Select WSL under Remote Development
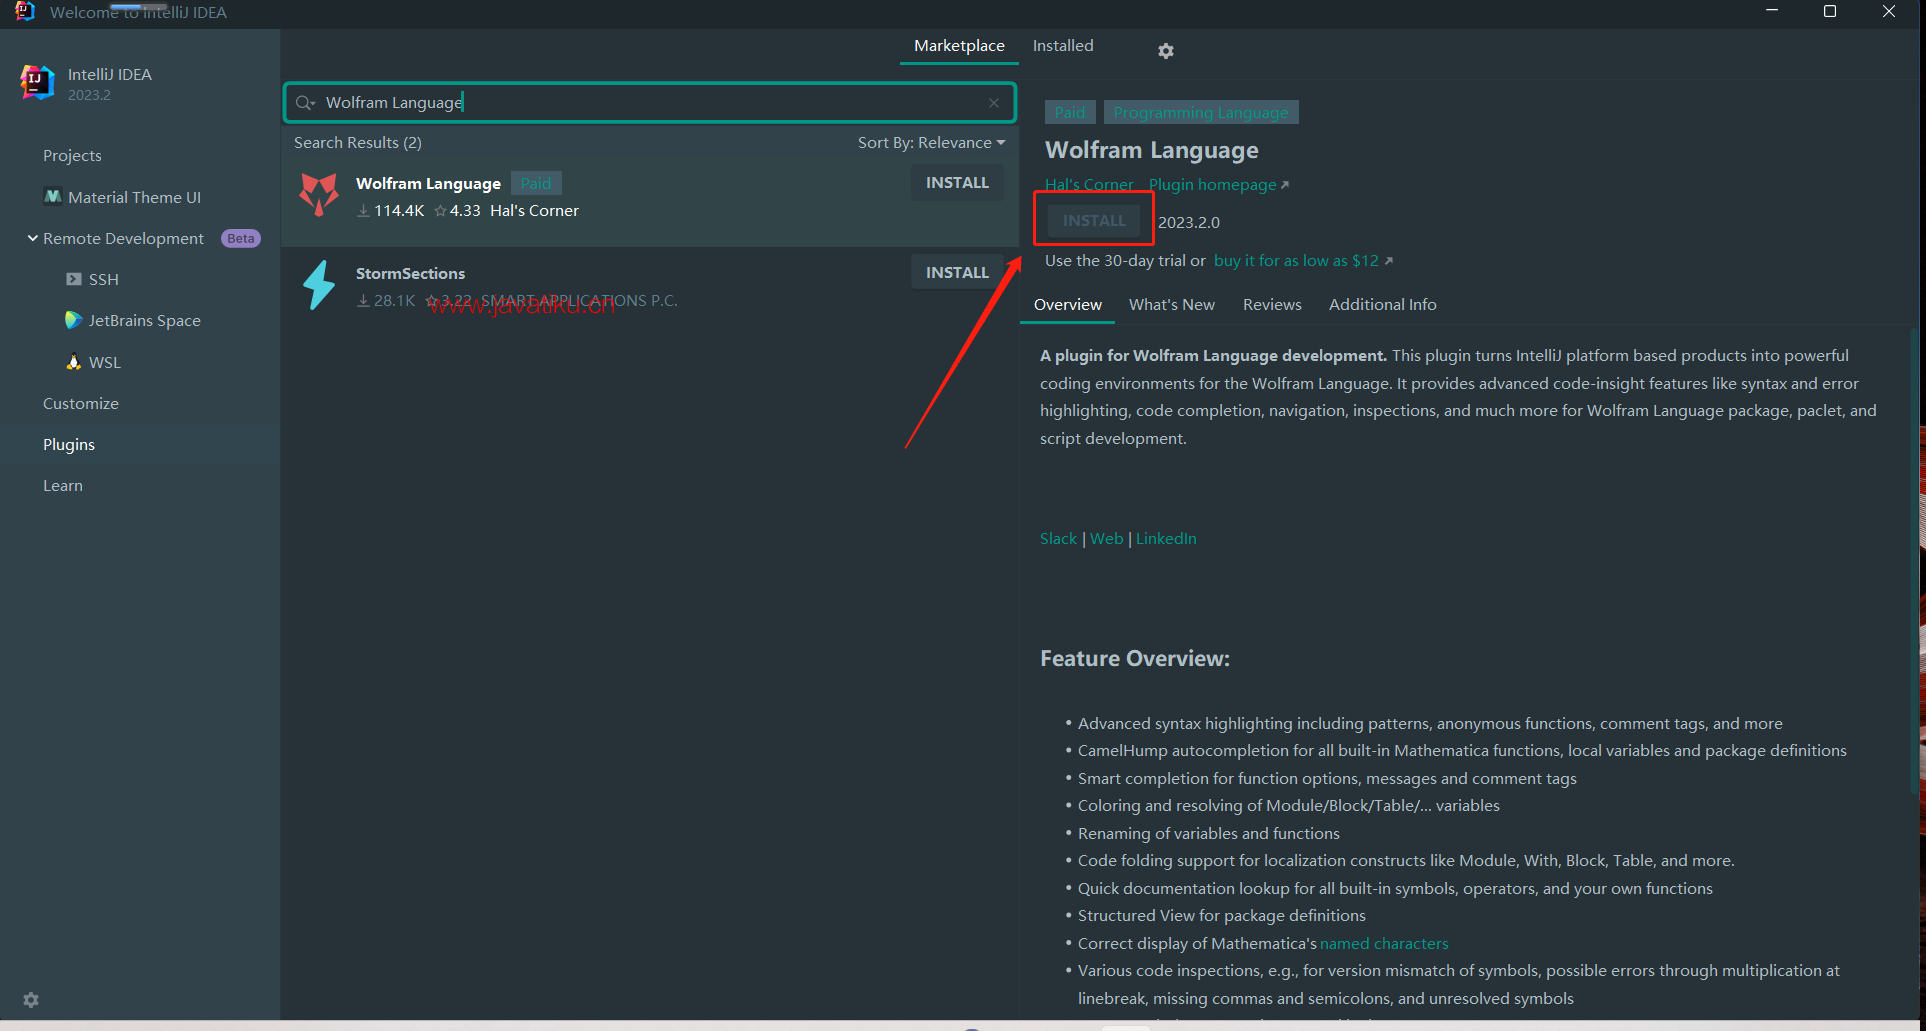Viewport: 1926px width, 1031px height. pos(104,363)
